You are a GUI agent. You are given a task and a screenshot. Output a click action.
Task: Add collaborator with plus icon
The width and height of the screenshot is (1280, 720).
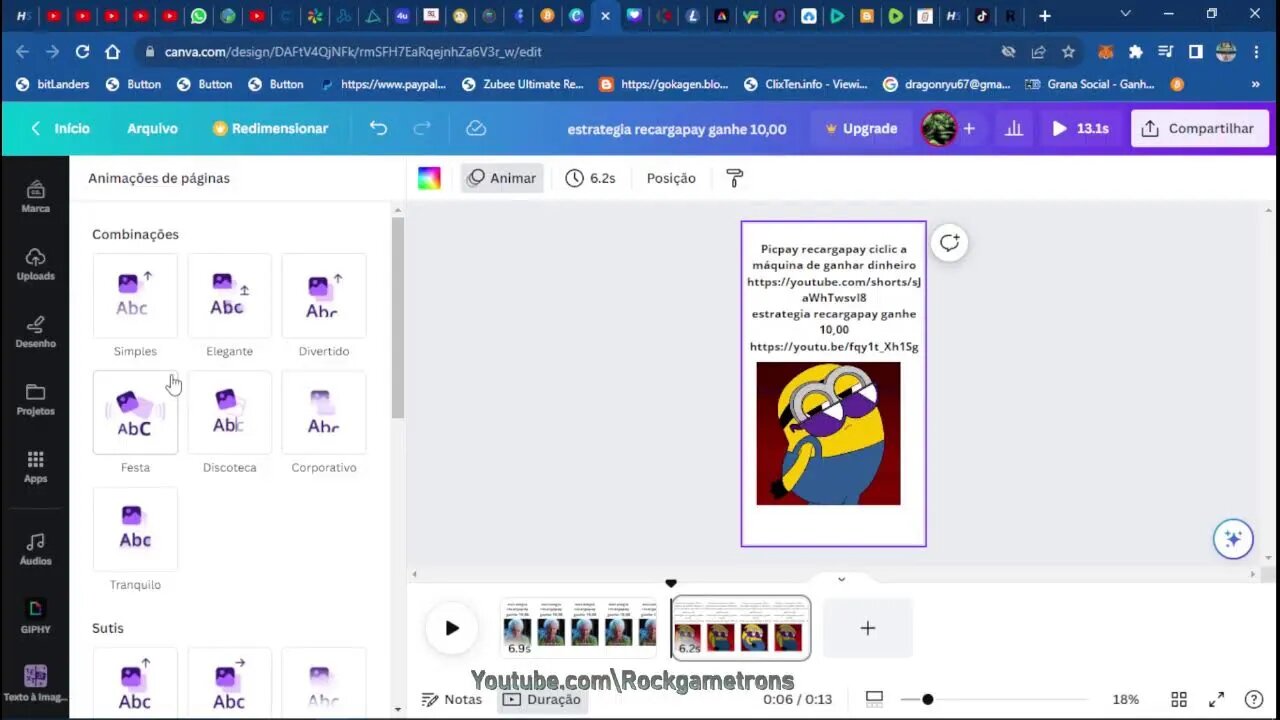pyautogui.click(x=969, y=128)
